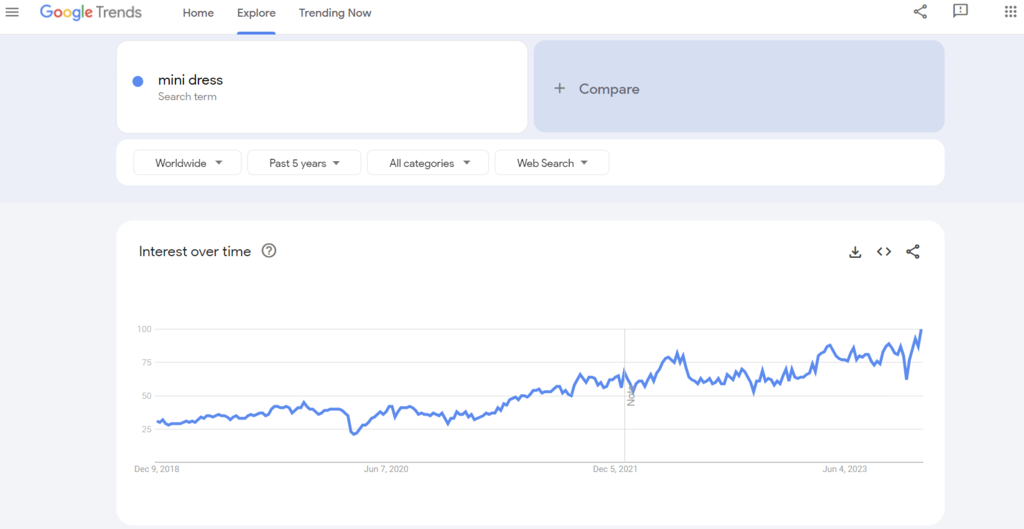1024x529 pixels.
Task: Expand the Worldwide region dropdown
Action: [187, 163]
